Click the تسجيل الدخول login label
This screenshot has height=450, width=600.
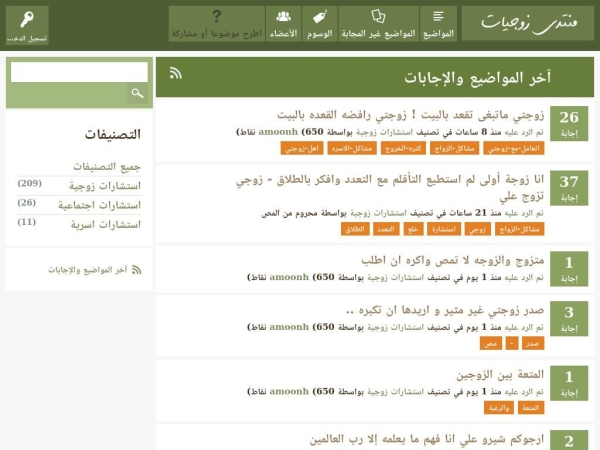click(x=27, y=39)
